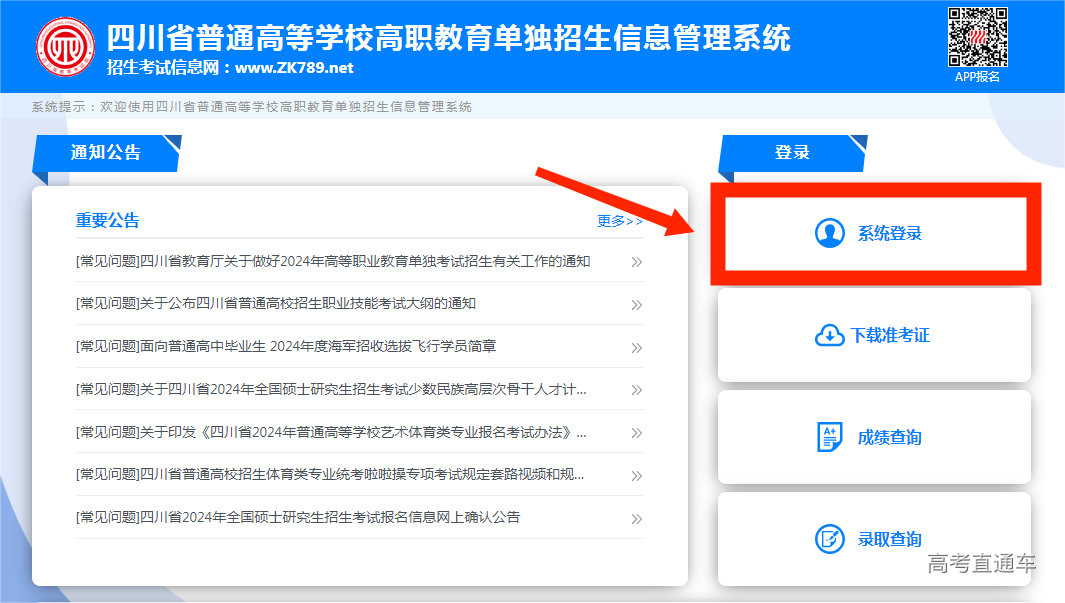
Task: Select the 登录 tab header
Action: [792, 153]
